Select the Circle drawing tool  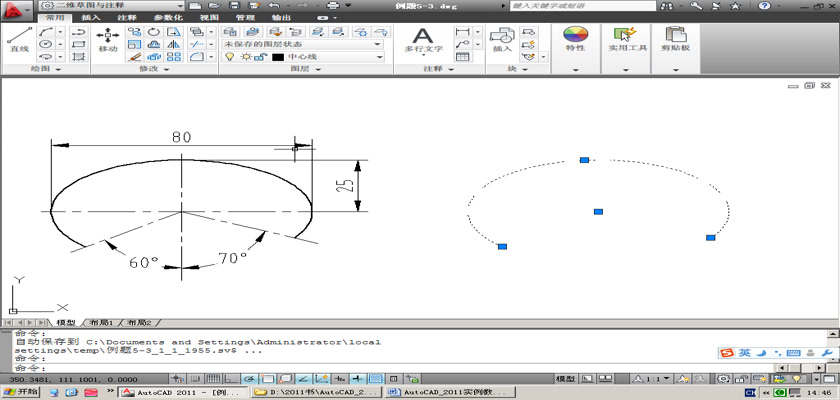(x=46, y=44)
